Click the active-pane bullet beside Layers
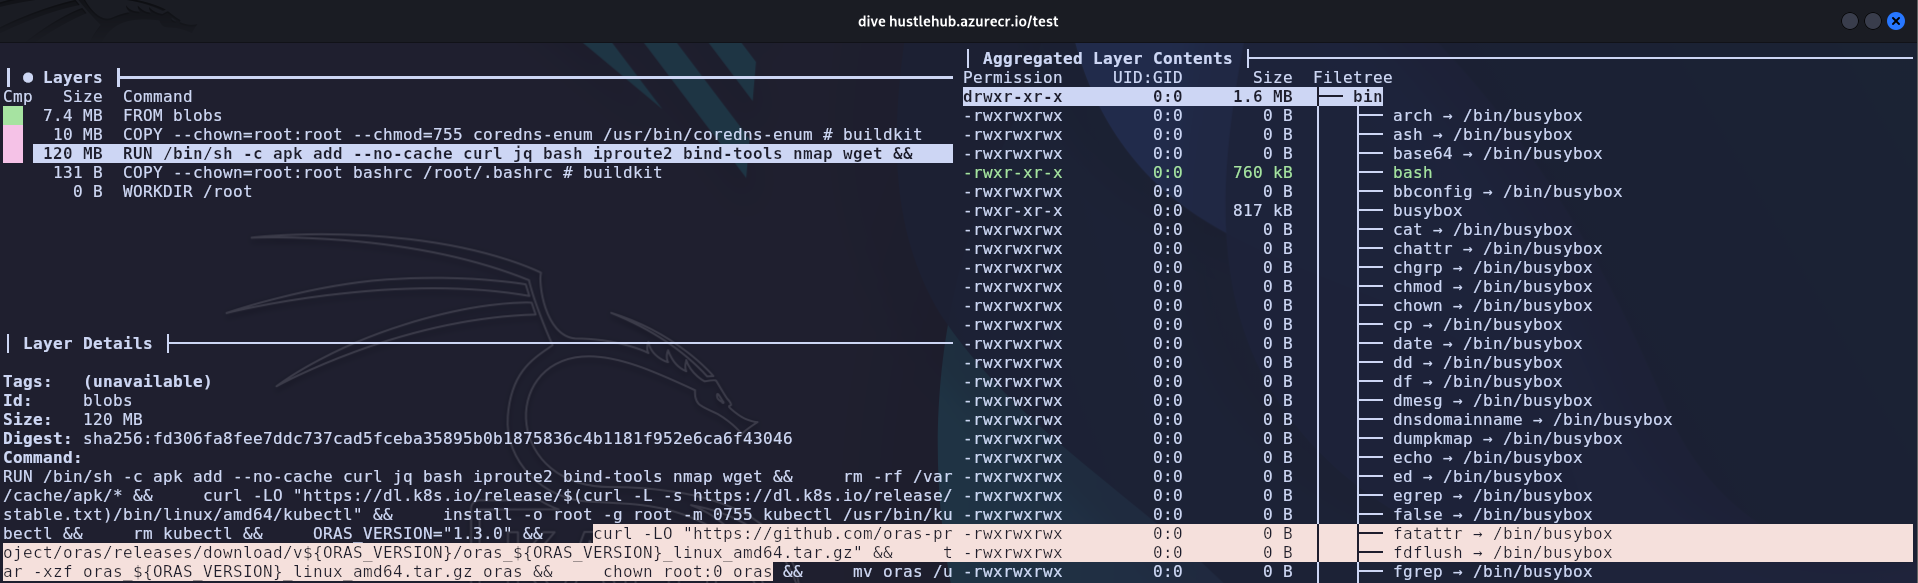Screen dimensions: 1918x583 point(28,78)
